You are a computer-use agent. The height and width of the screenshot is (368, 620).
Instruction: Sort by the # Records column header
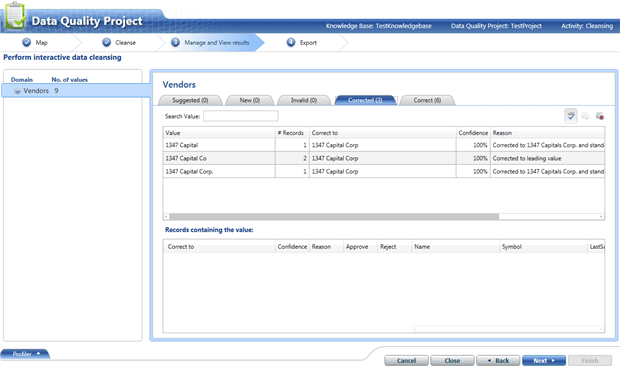click(x=292, y=133)
